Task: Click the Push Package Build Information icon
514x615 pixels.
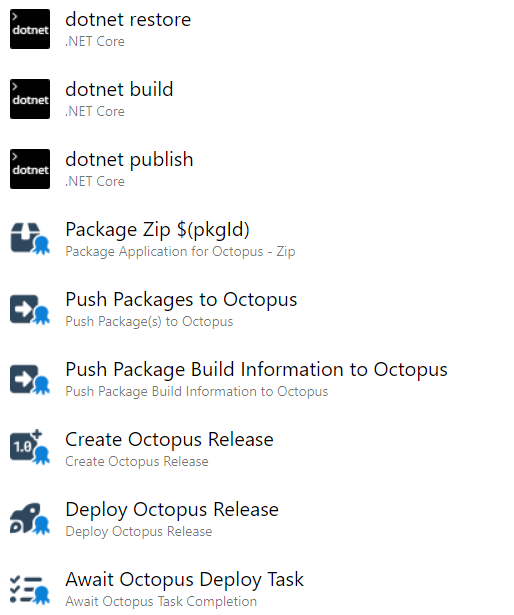Action: pyautogui.click(x=30, y=379)
